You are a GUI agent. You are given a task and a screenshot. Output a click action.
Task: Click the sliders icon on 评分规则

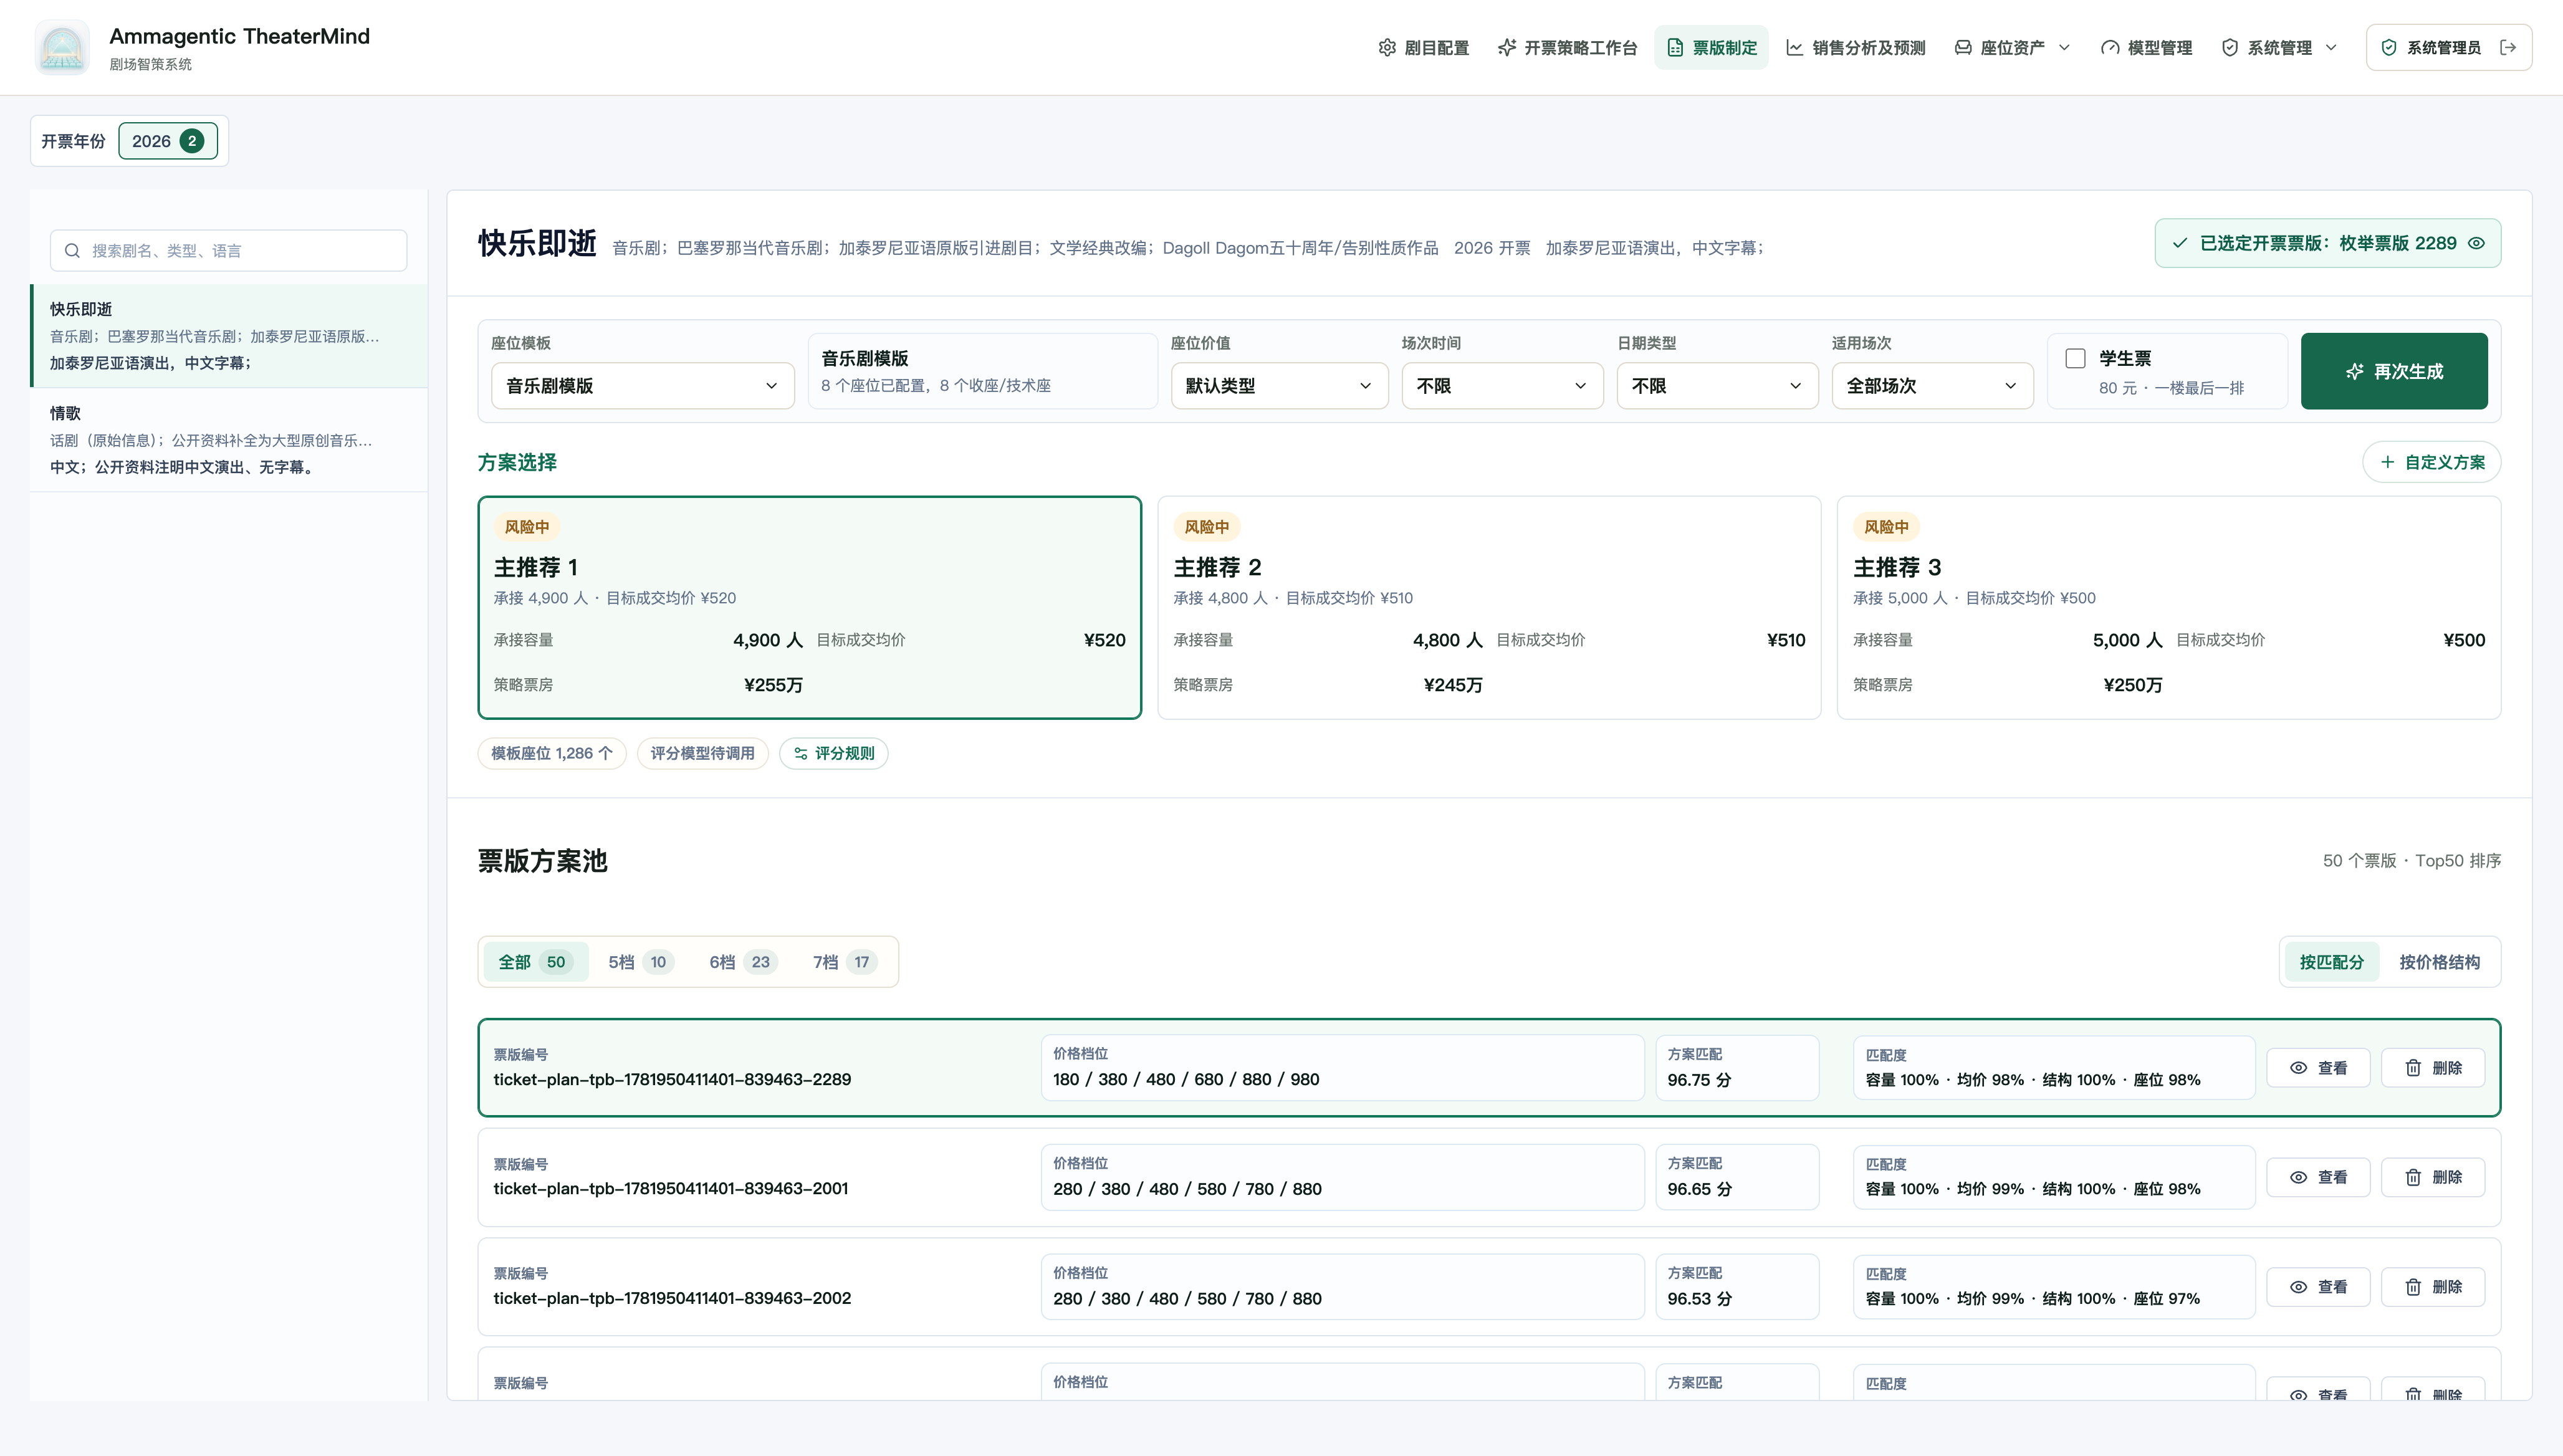pyautogui.click(x=801, y=754)
